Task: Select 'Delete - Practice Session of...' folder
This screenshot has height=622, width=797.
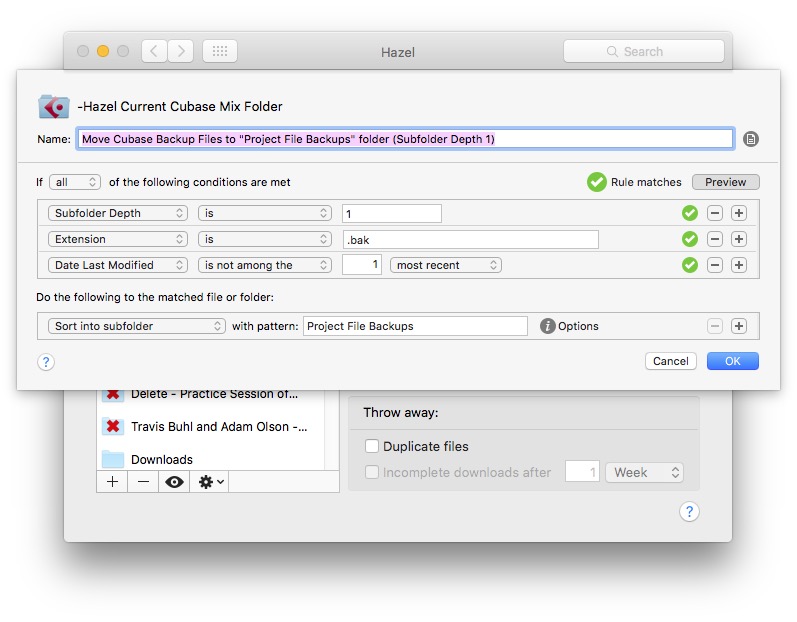Action: (210, 394)
